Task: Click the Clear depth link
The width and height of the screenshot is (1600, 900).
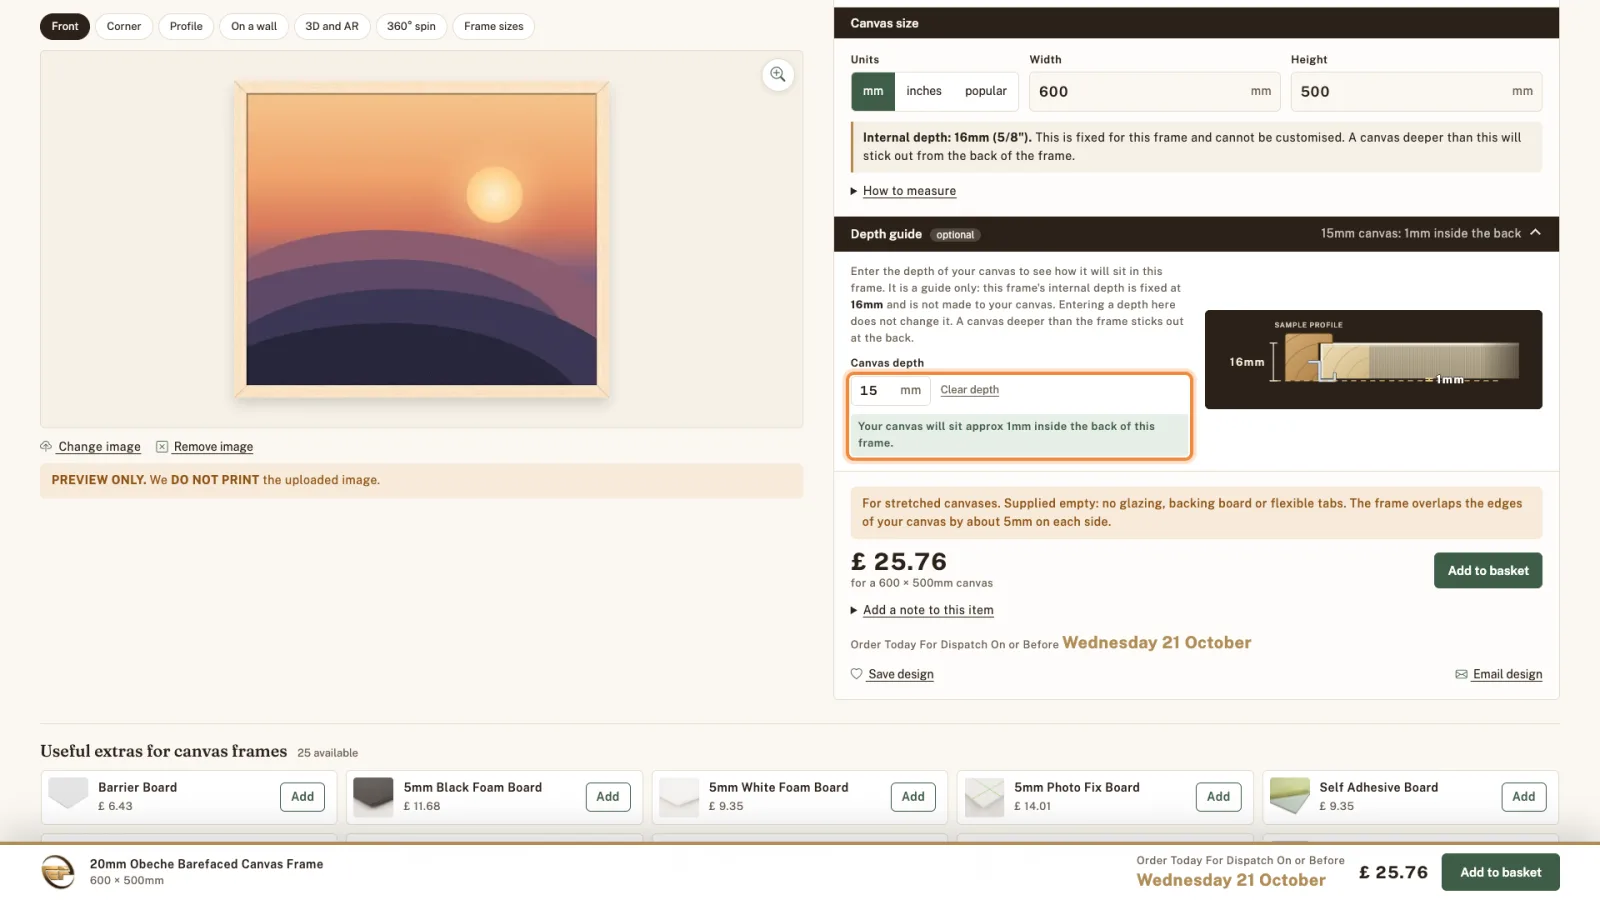Action: pyautogui.click(x=969, y=390)
